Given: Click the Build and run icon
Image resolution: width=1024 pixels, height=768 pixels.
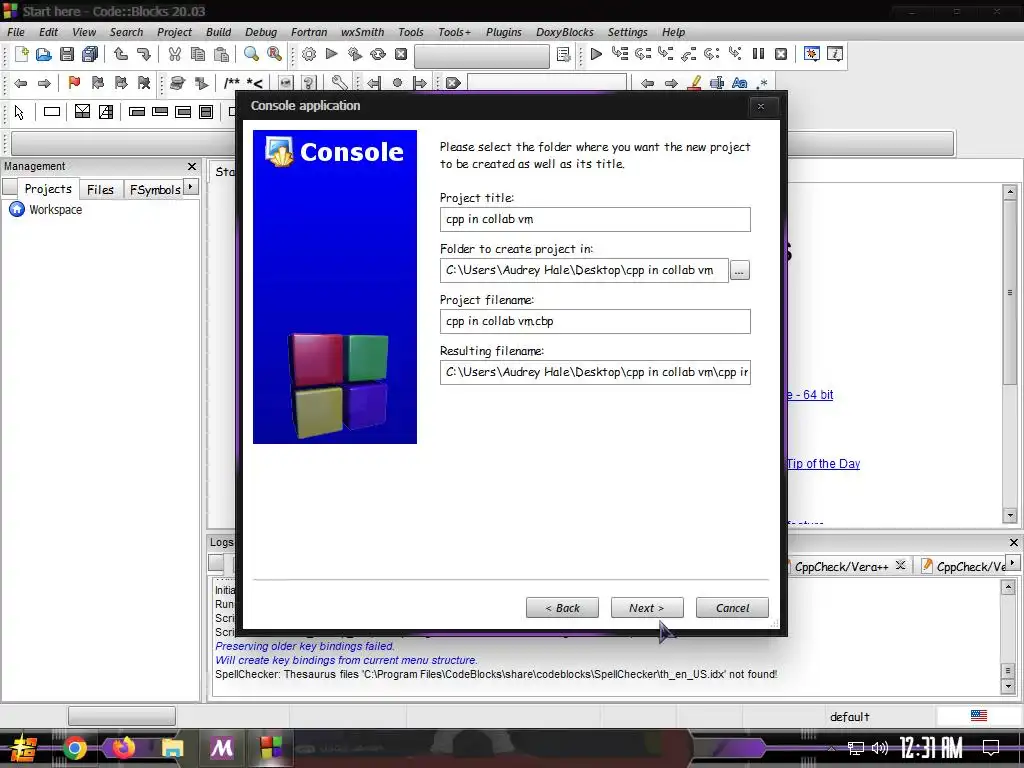Looking at the screenshot, I should [355, 54].
